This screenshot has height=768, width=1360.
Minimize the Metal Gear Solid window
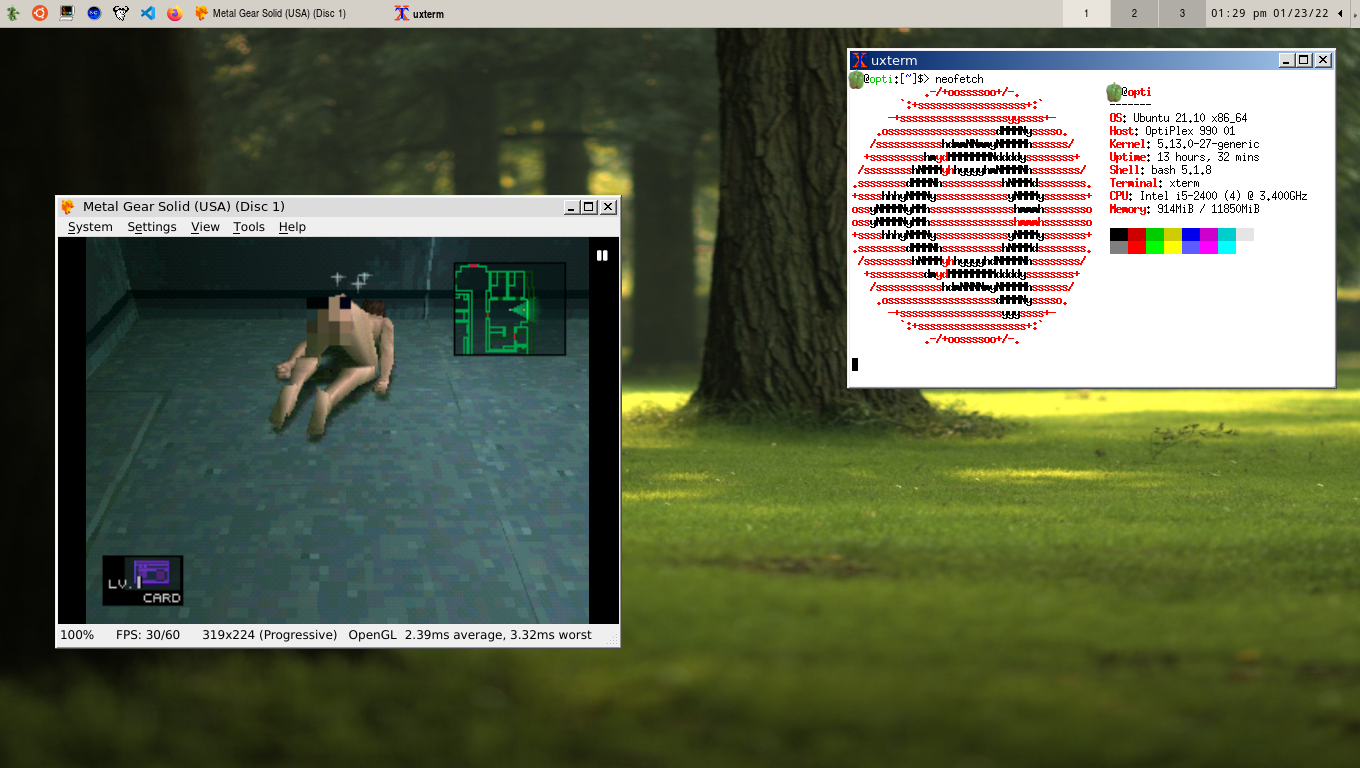pos(571,207)
